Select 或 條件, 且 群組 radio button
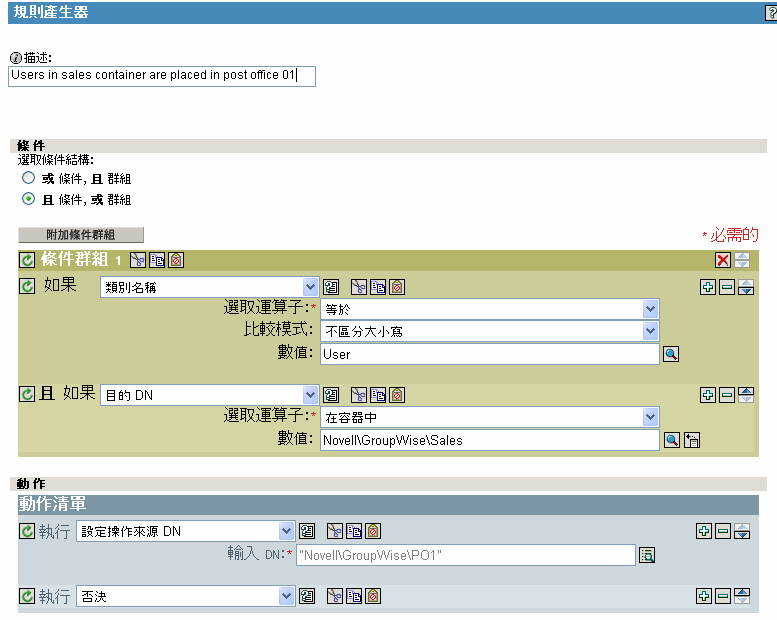This screenshot has height=620, width=777. [x=29, y=178]
